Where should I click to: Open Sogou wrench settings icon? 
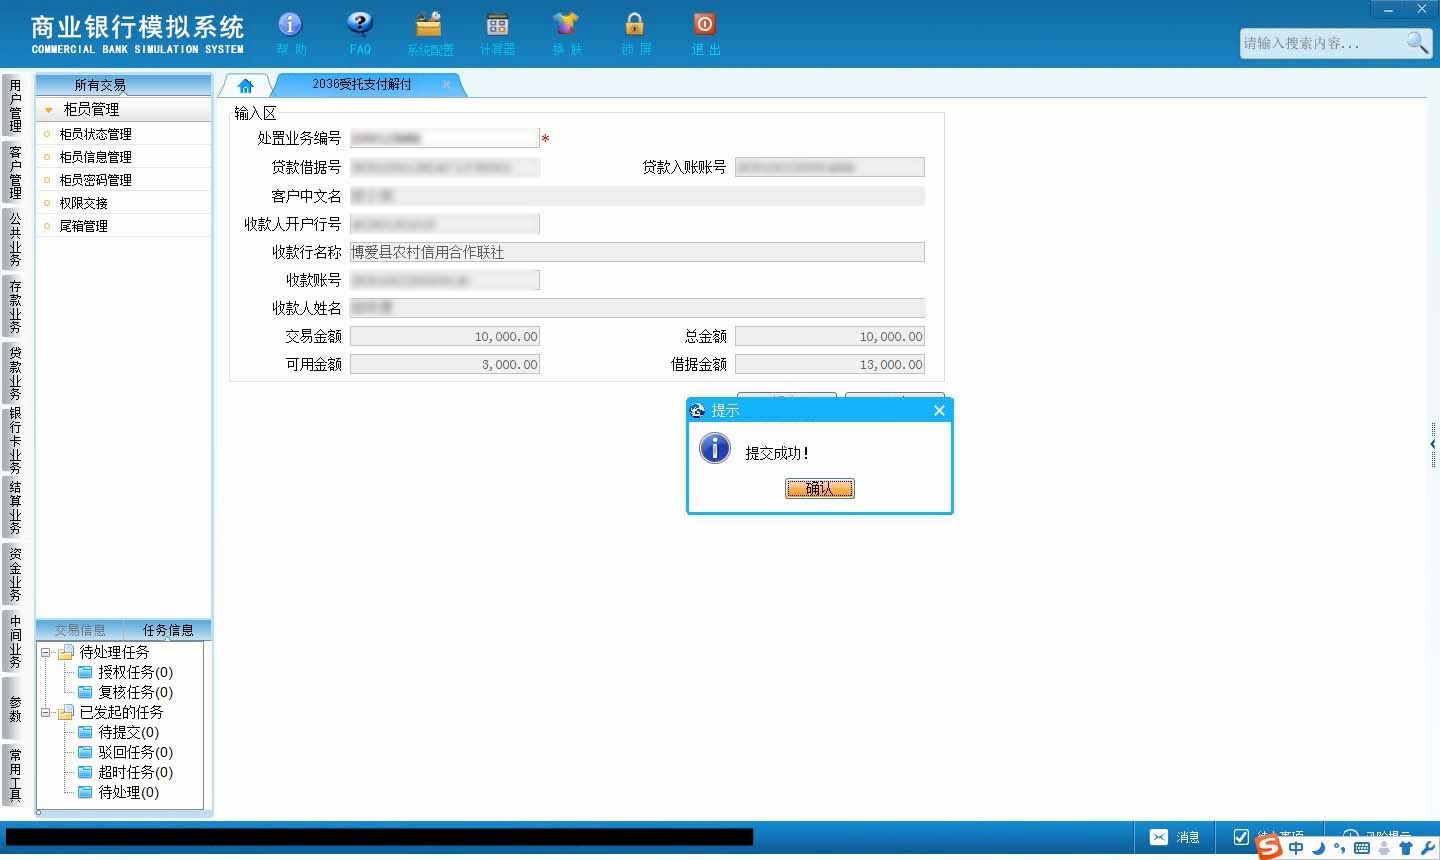pos(1427,848)
